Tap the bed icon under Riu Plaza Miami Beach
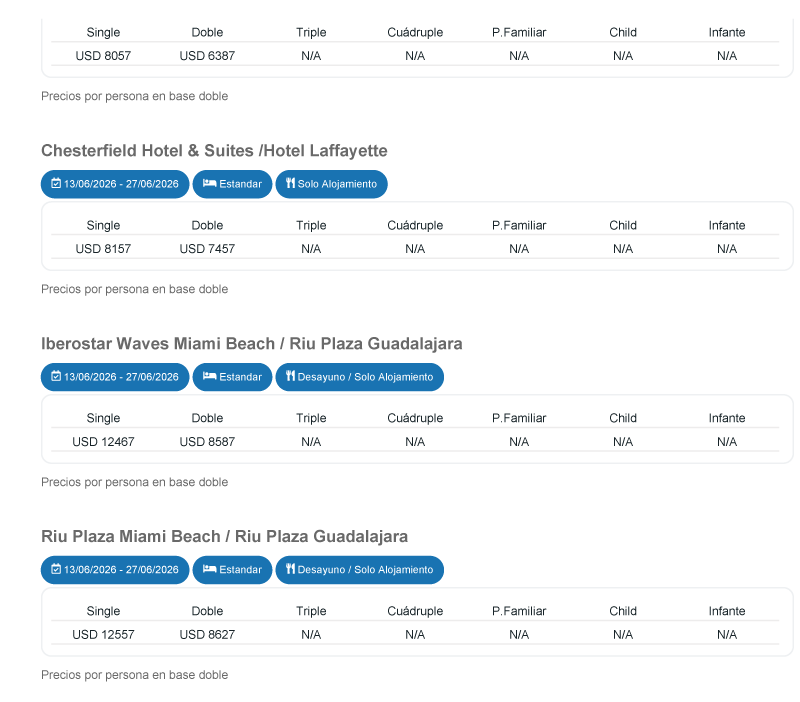The height and width of the screenshot is (702, 800). pyautogui.click(x=209, y=570)
